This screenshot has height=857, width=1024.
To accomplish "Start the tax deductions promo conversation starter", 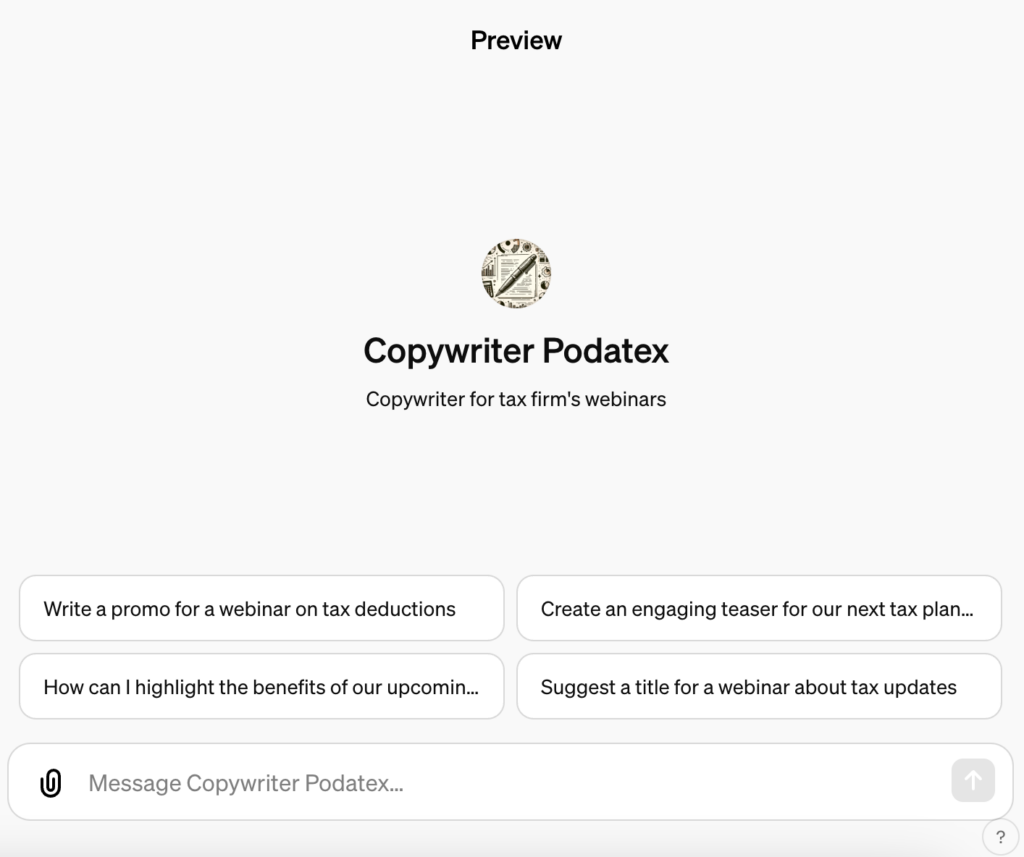I will click(x=261, y=608).
